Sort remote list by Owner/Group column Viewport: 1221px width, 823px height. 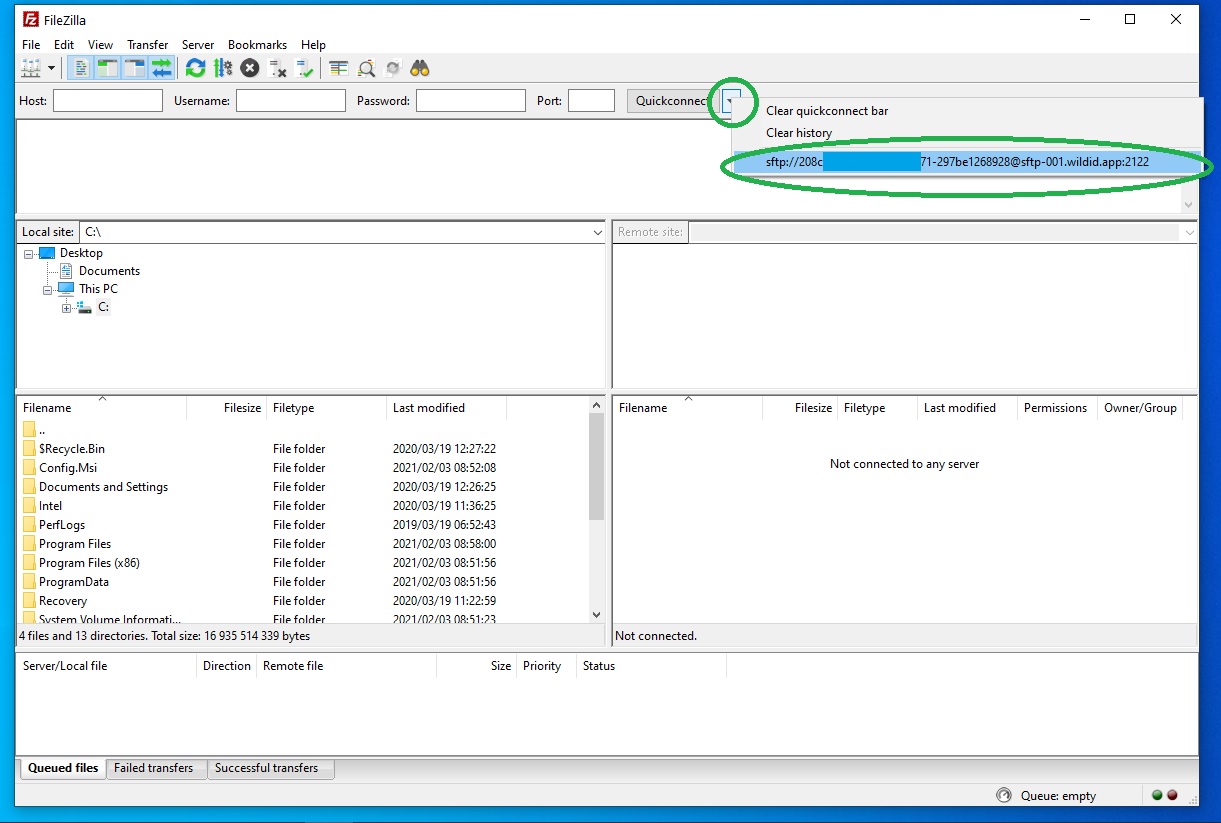pos(1140,408)
